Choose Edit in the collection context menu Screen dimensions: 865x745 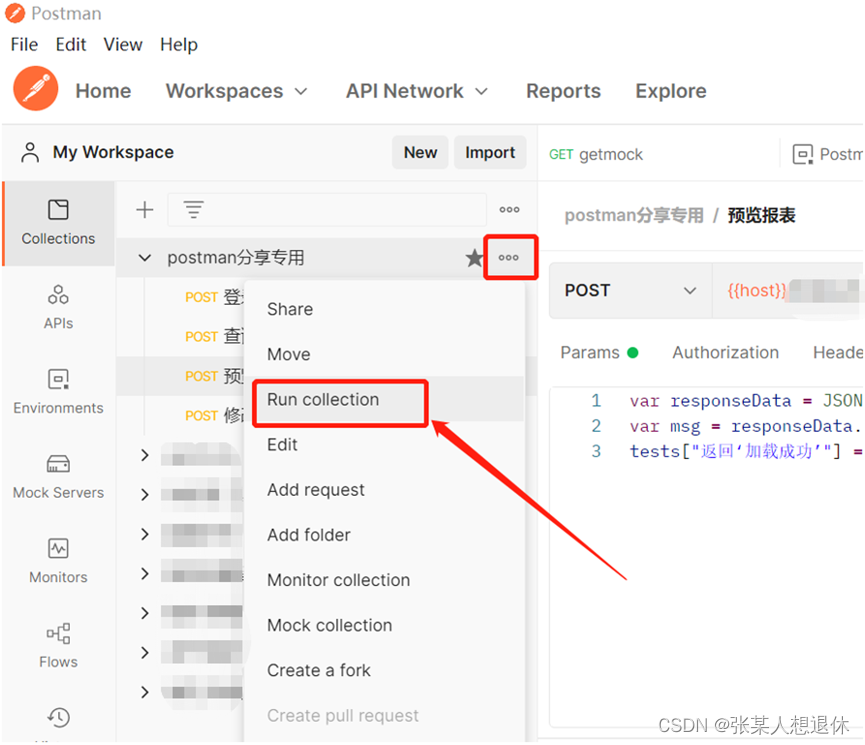pyautogui.click(x=282, y=445)
